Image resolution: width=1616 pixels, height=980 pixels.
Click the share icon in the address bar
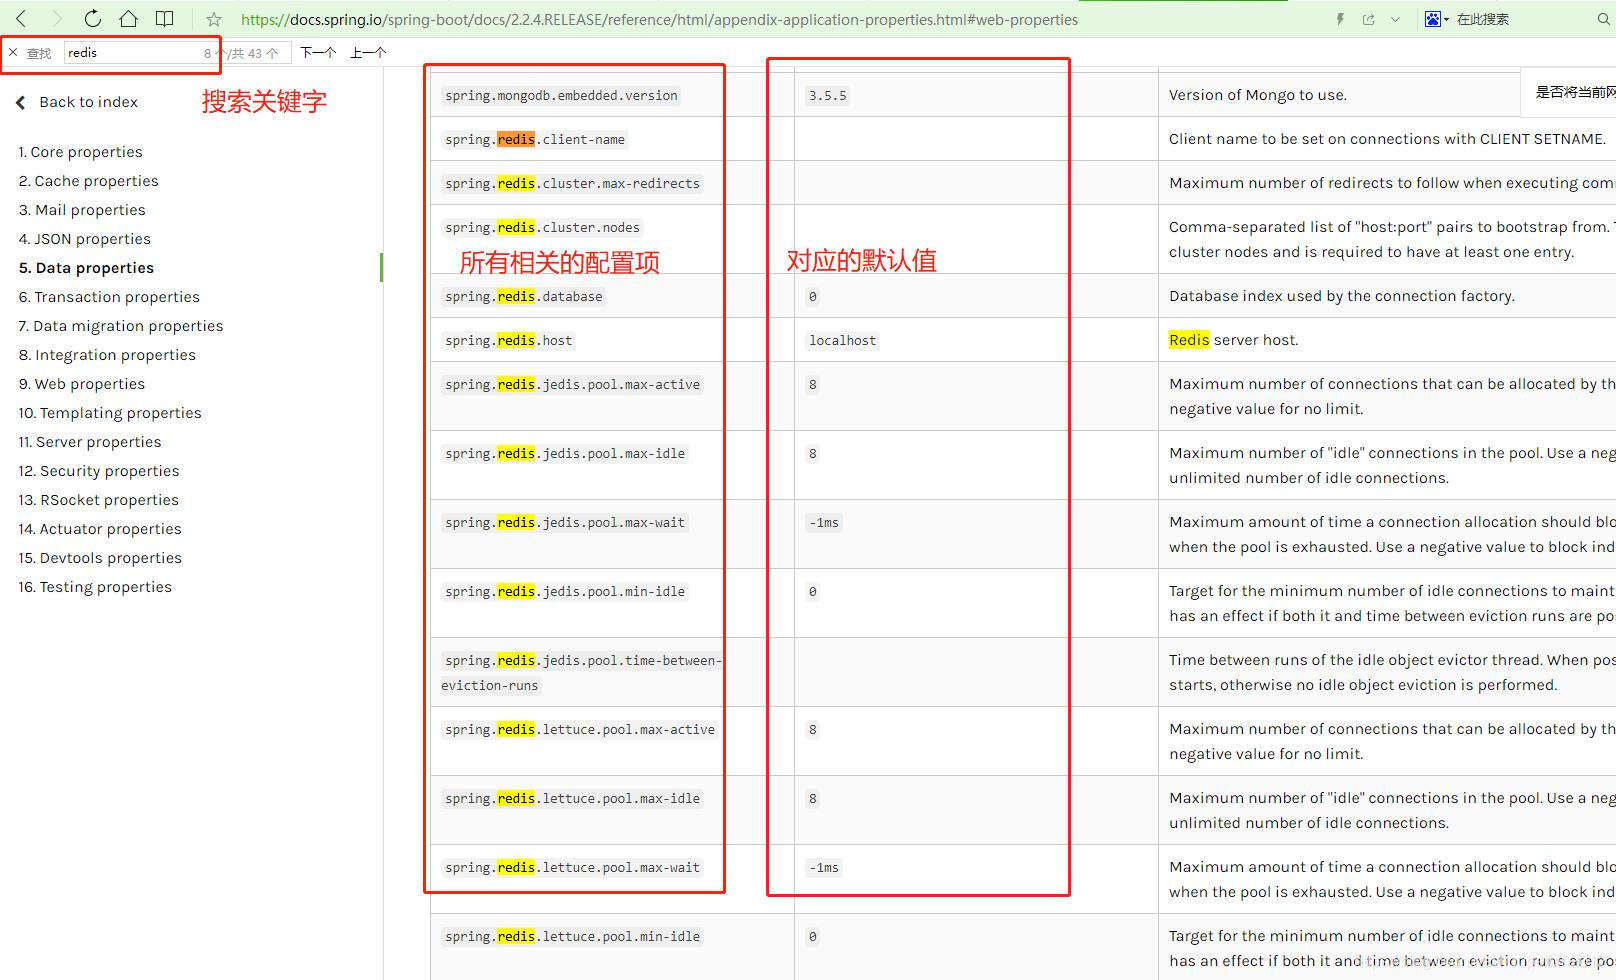tap(1368, 19)
